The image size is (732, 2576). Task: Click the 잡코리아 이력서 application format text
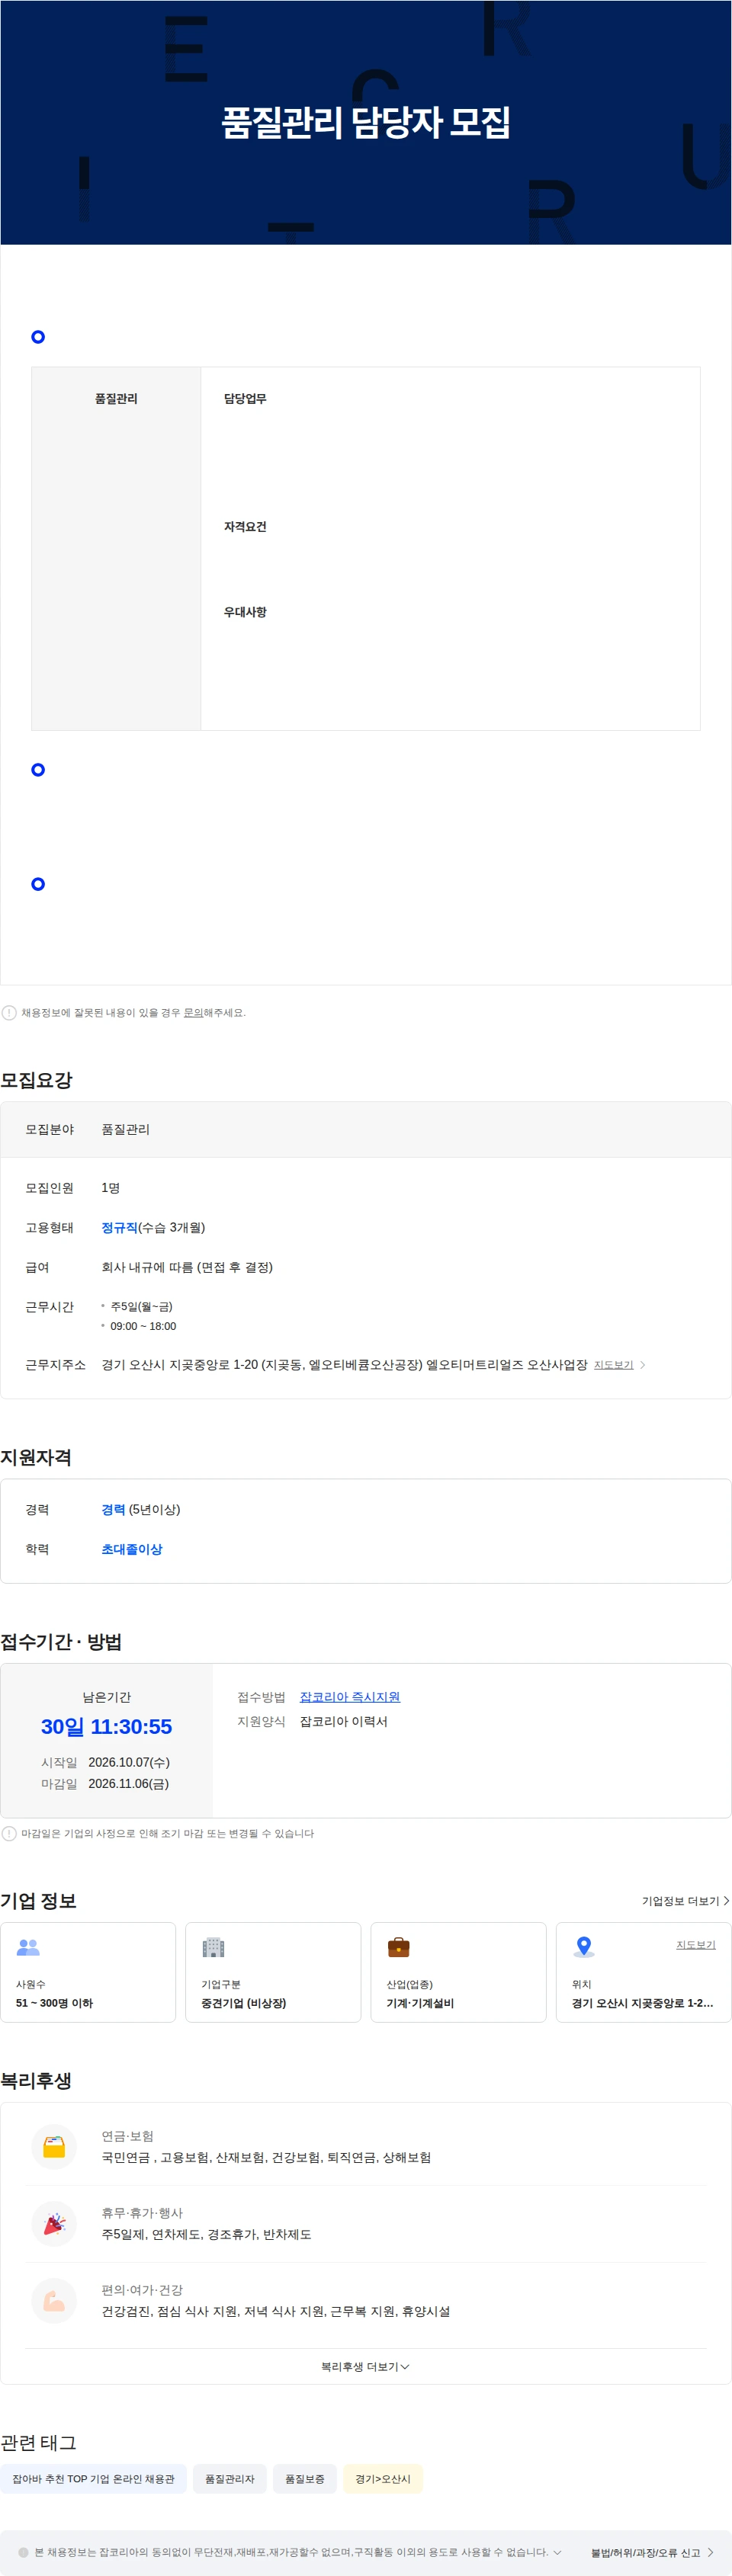(343, 1721)
